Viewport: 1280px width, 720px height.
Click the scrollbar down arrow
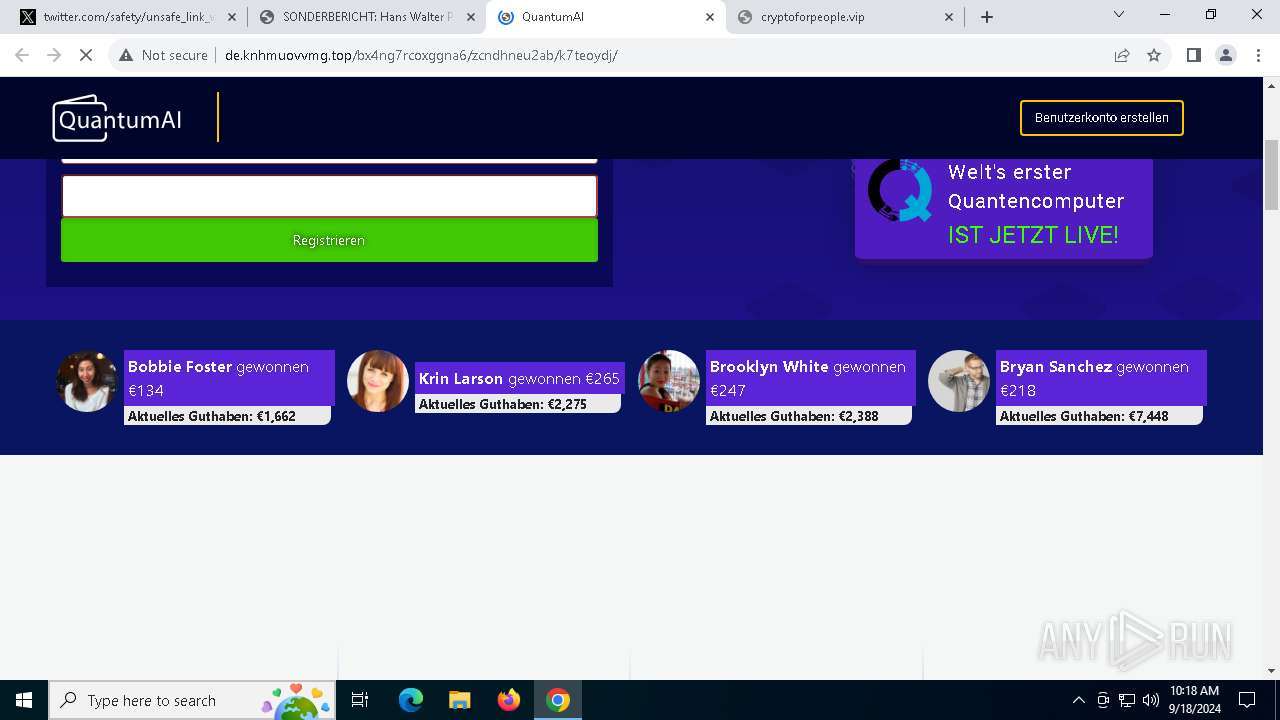pos(1271,671)
